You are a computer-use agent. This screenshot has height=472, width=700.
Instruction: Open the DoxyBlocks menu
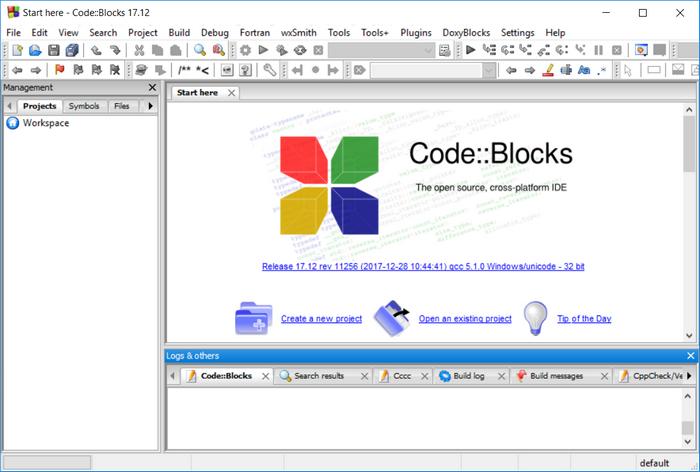466,33
